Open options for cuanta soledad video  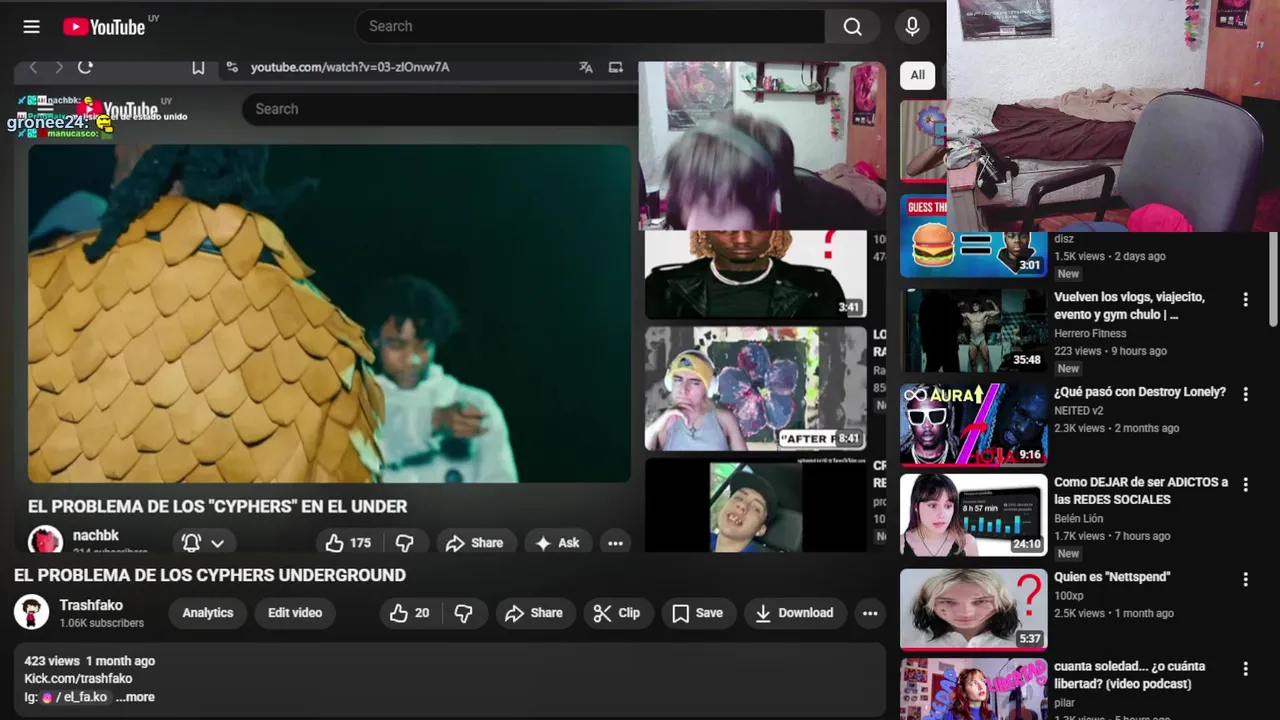[x=1245, y=668]
